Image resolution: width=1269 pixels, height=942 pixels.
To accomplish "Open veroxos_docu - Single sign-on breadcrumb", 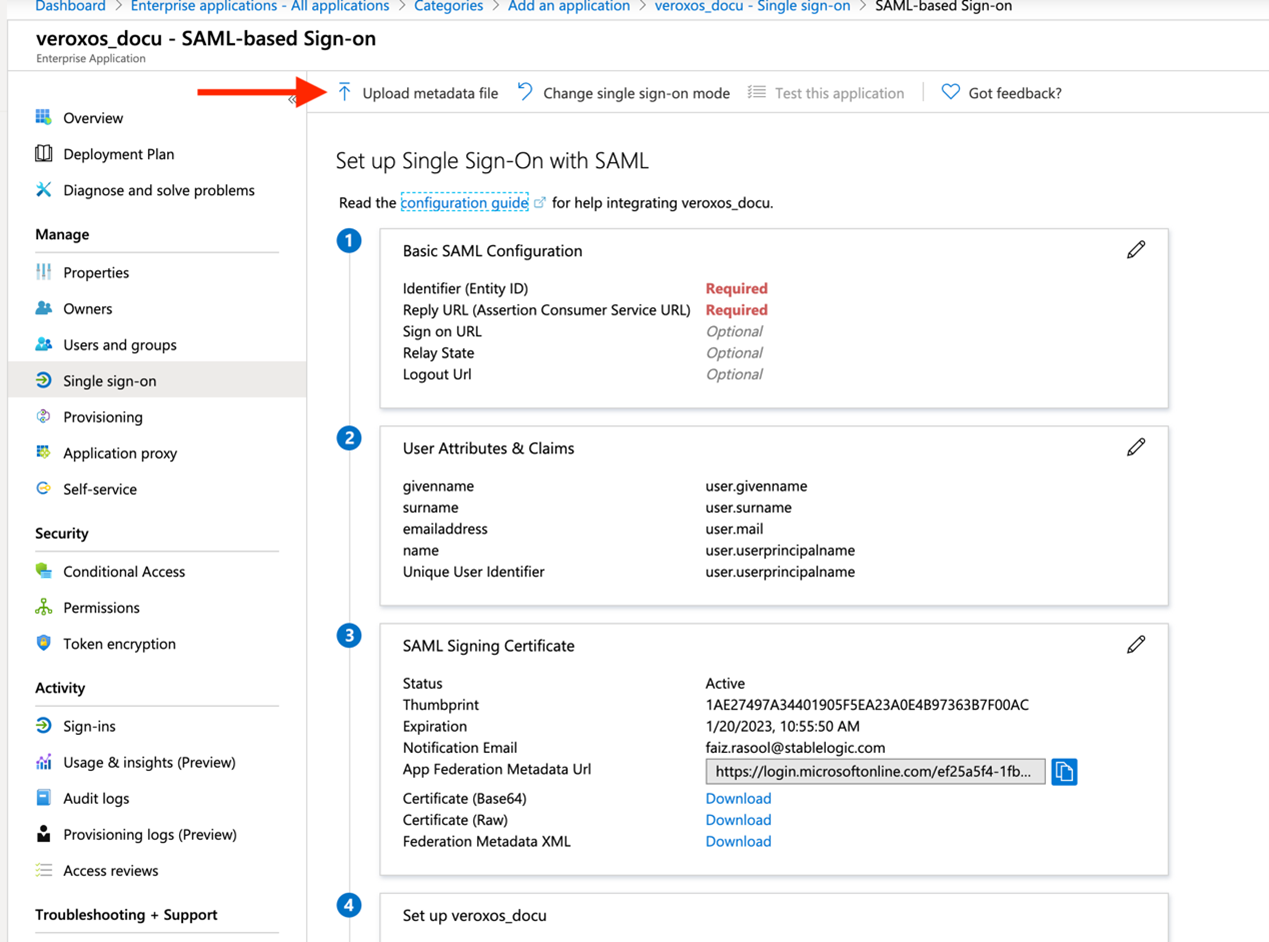I will (752, 6).
